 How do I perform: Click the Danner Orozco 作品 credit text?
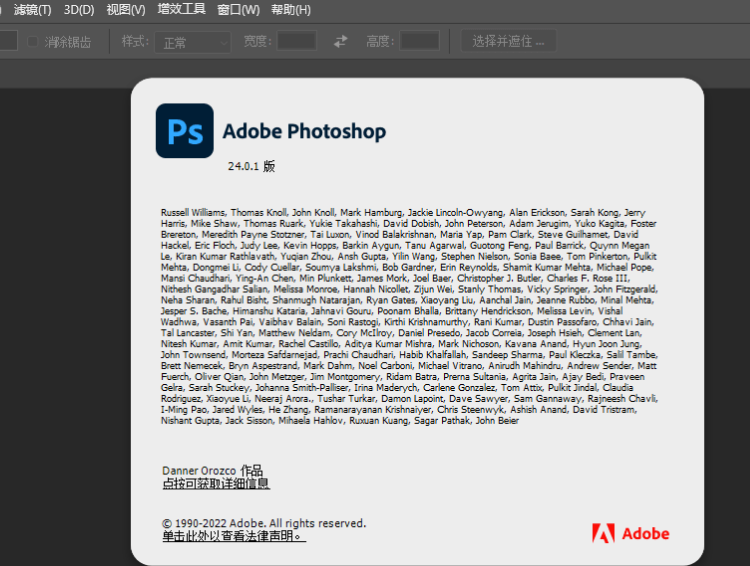point(212,470)
